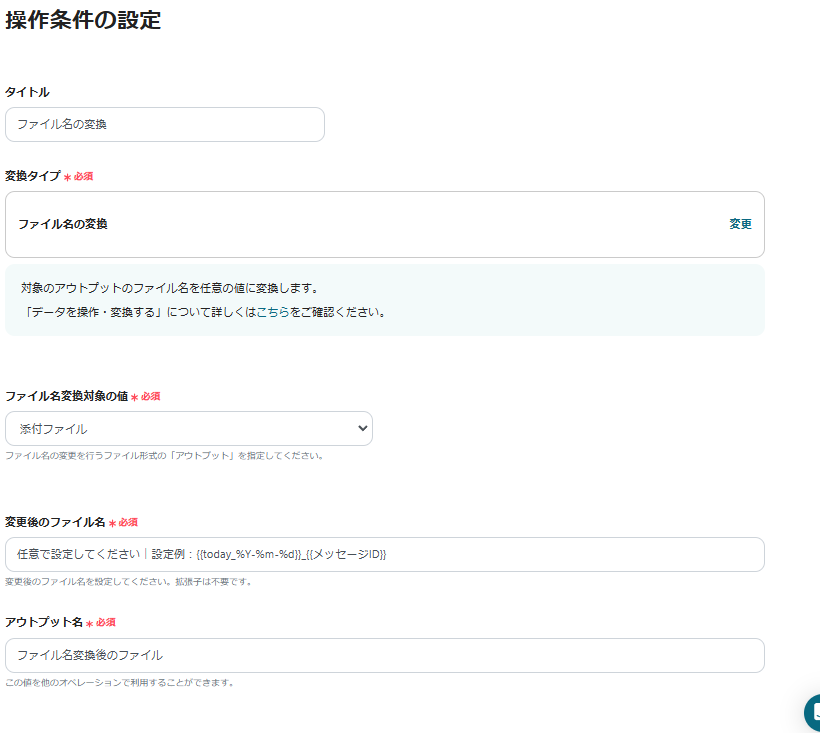Click the bold ファイル名の変換 conversion type text
This screenshot has height=733, width=820.
coord(63,224)
